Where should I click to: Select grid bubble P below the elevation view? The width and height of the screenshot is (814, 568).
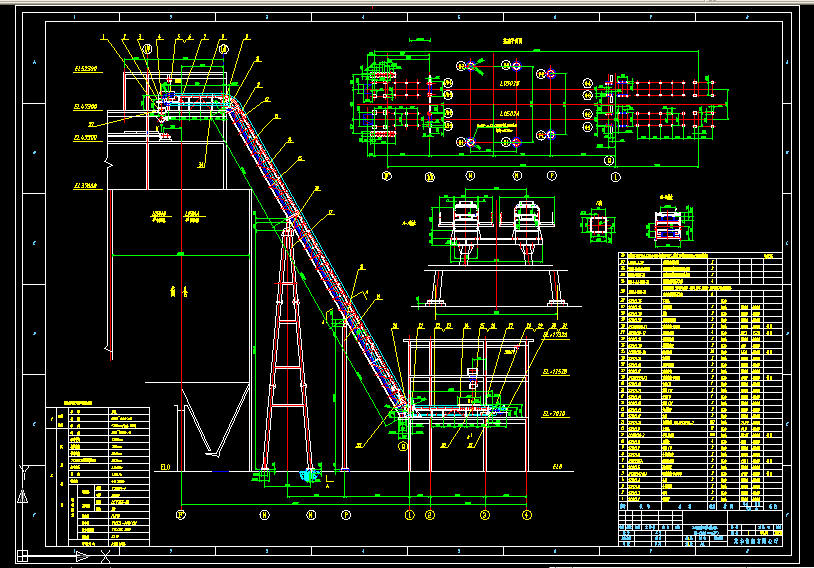point(346,515)
